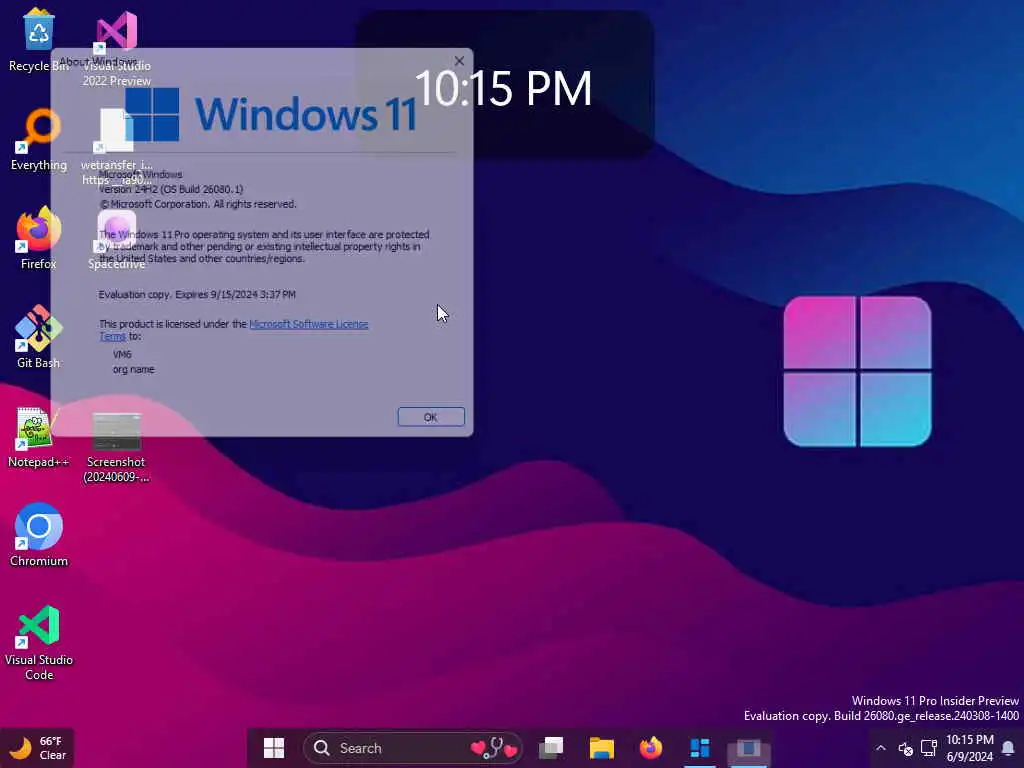This screenshot has width=1024, height=768.
Task: Open the network tray icon
Action: (929, 748)
